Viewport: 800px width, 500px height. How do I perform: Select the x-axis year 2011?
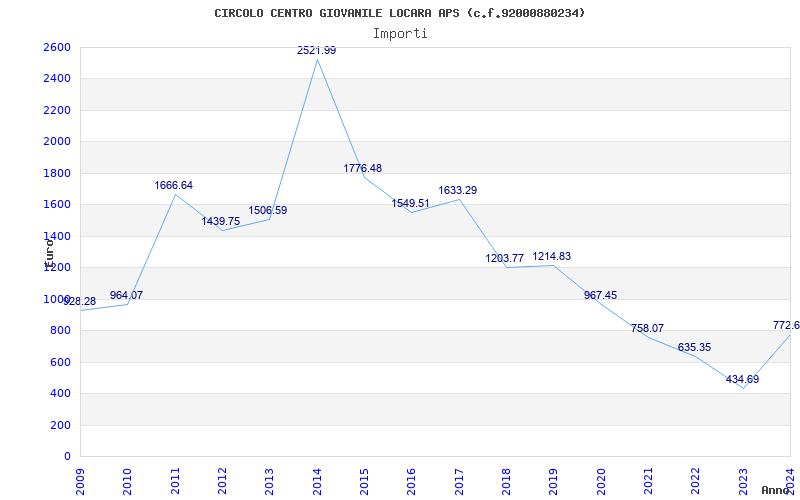(175, 482)
